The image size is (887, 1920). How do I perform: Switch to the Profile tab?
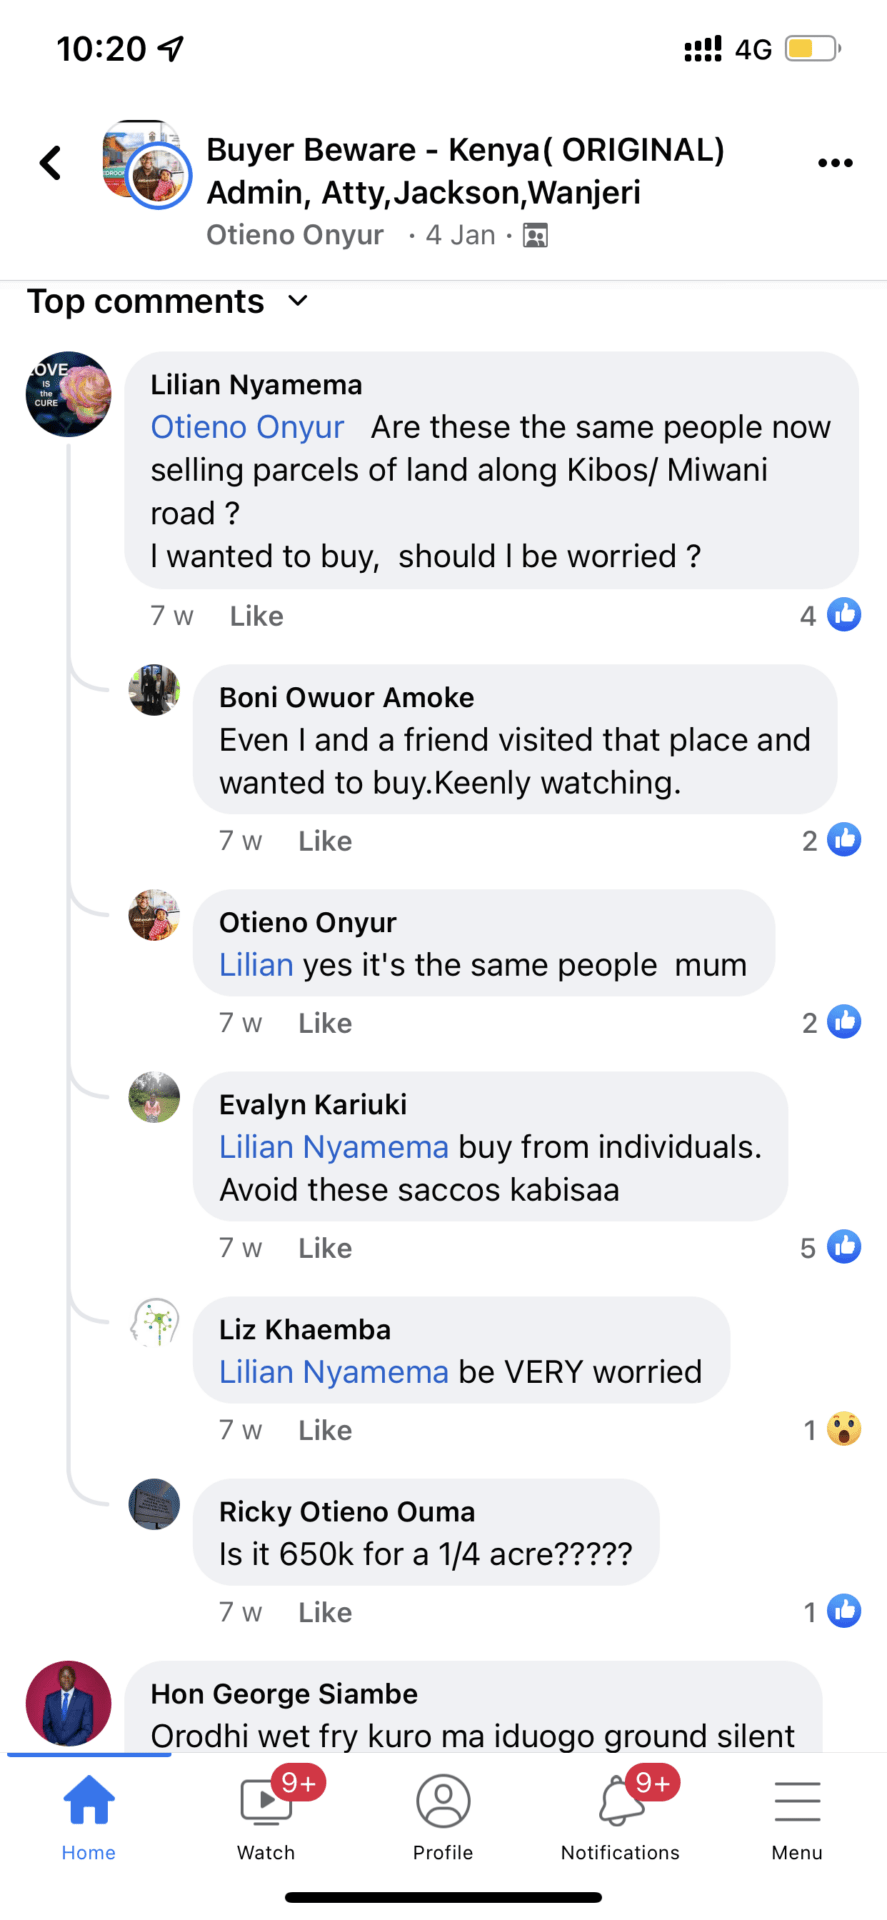pos(443,1815)
